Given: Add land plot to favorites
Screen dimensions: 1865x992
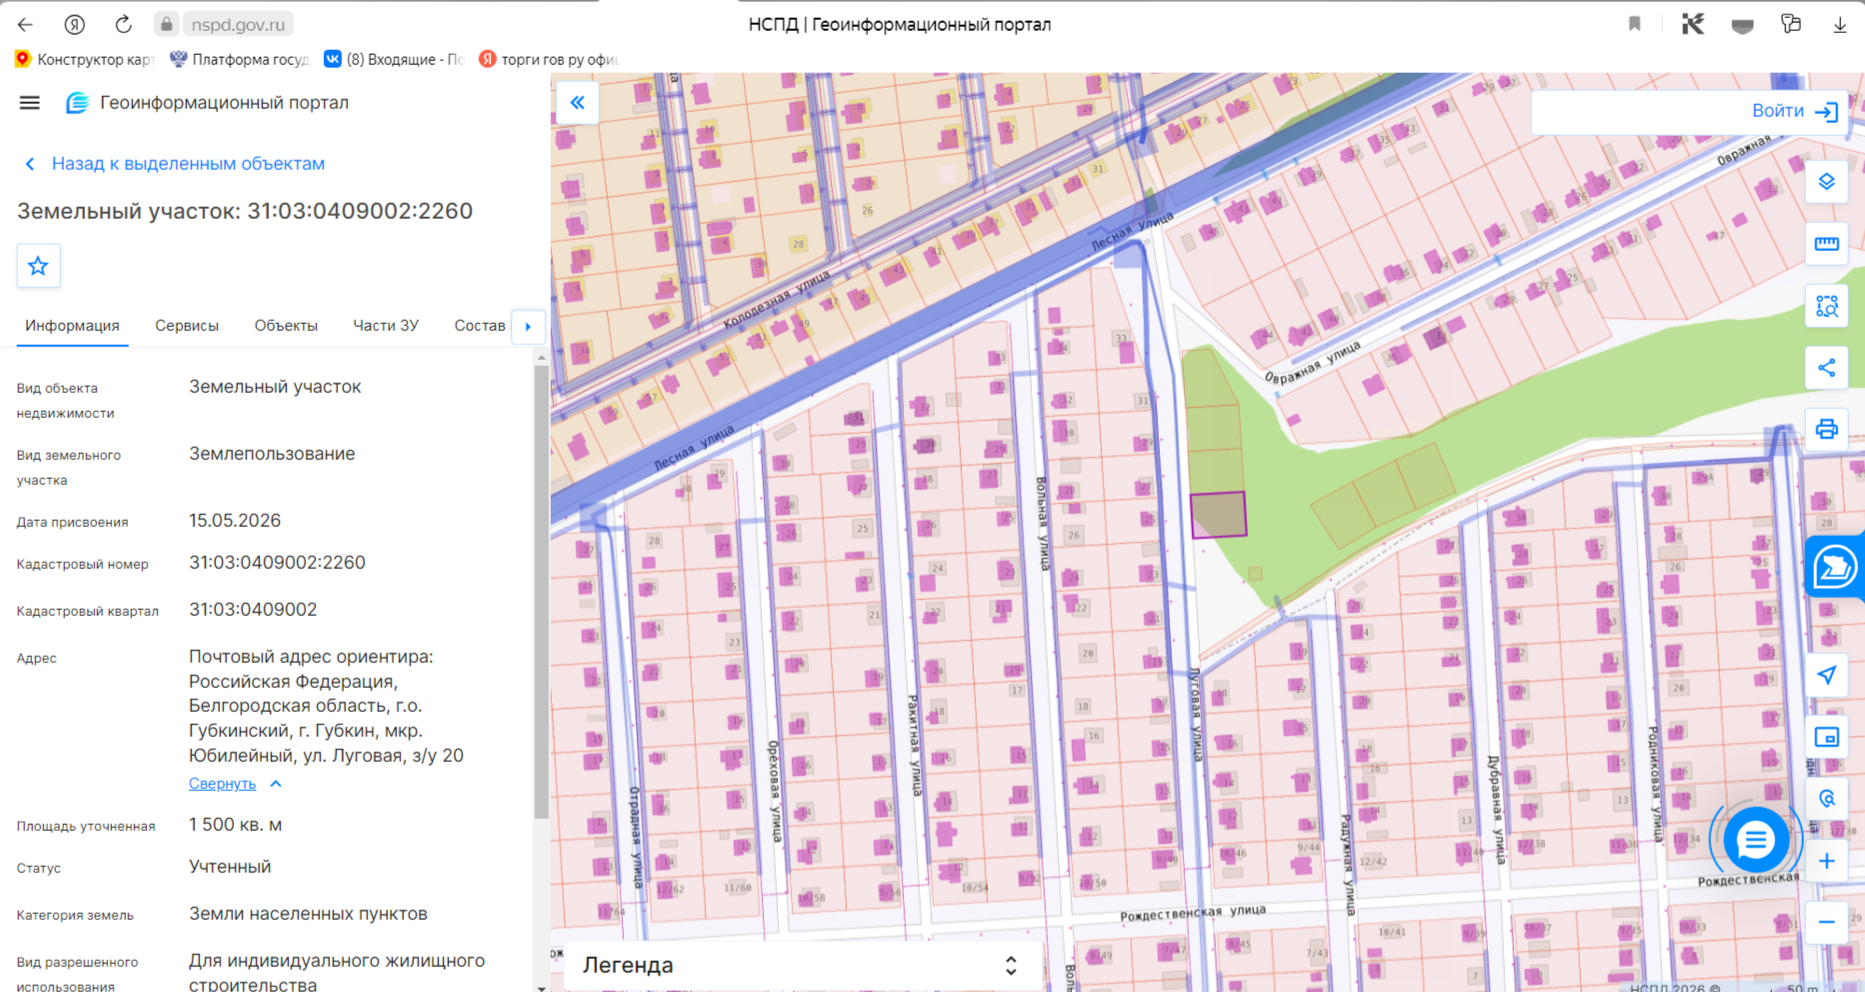Looking at the screenshot, I should click(x=38, y=266).
